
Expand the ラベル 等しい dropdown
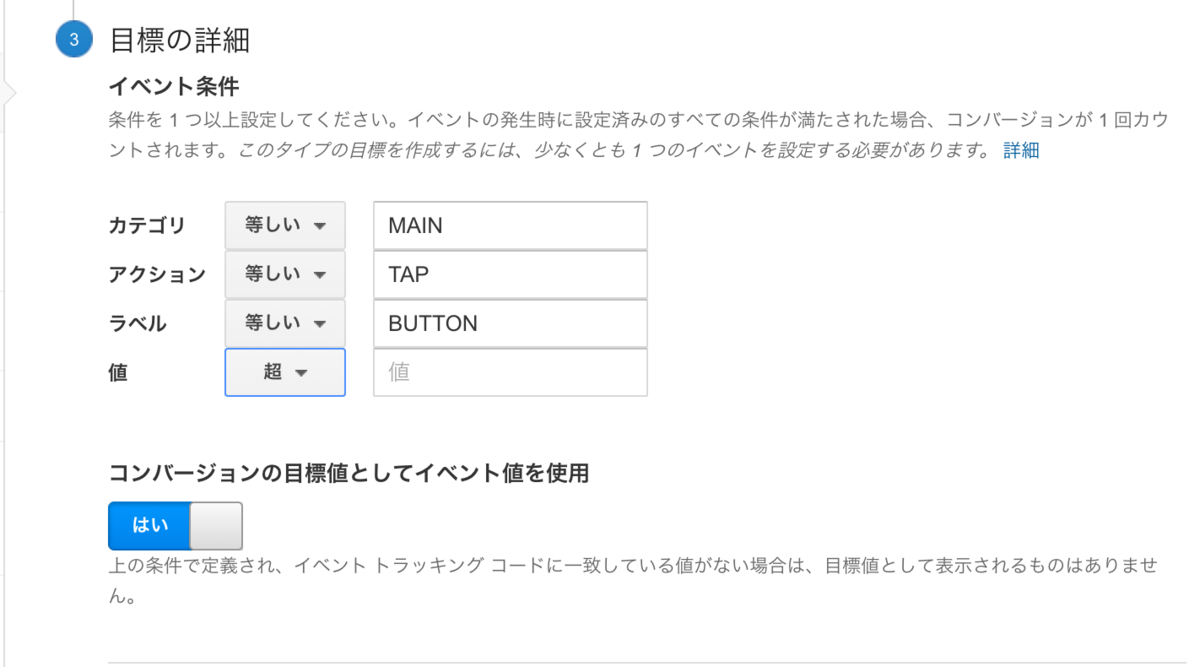click(285, 324)
